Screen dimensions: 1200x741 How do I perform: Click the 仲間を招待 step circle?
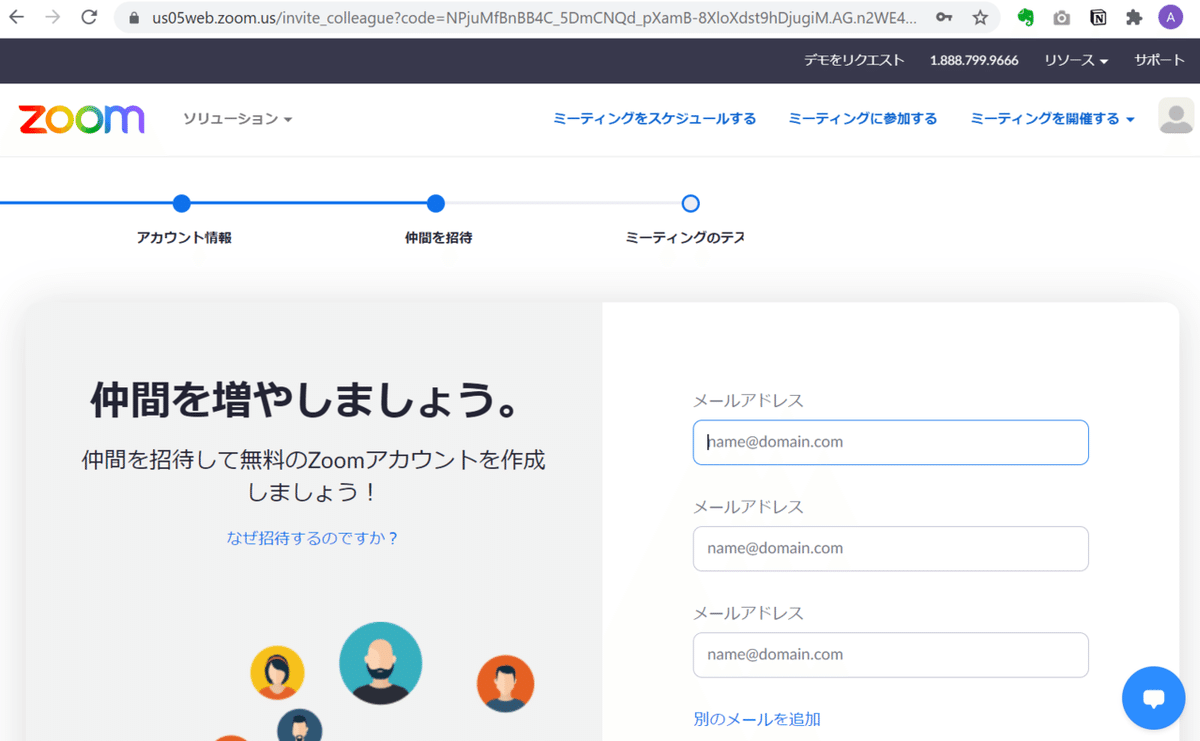pos(435,204)
